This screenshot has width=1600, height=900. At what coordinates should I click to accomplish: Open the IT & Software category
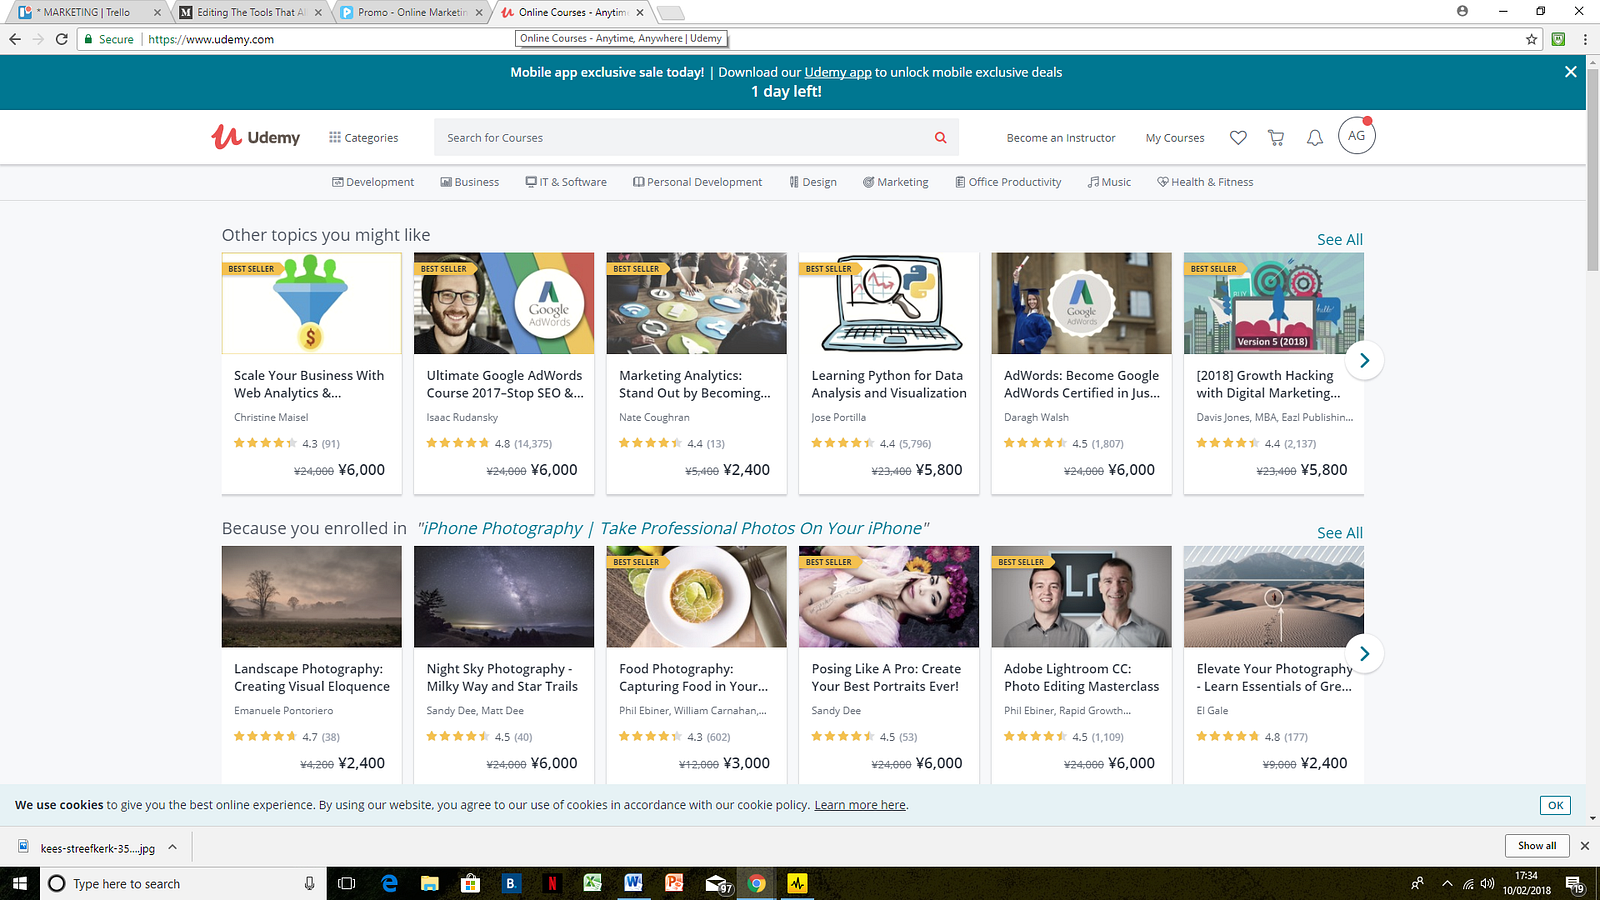566,182
